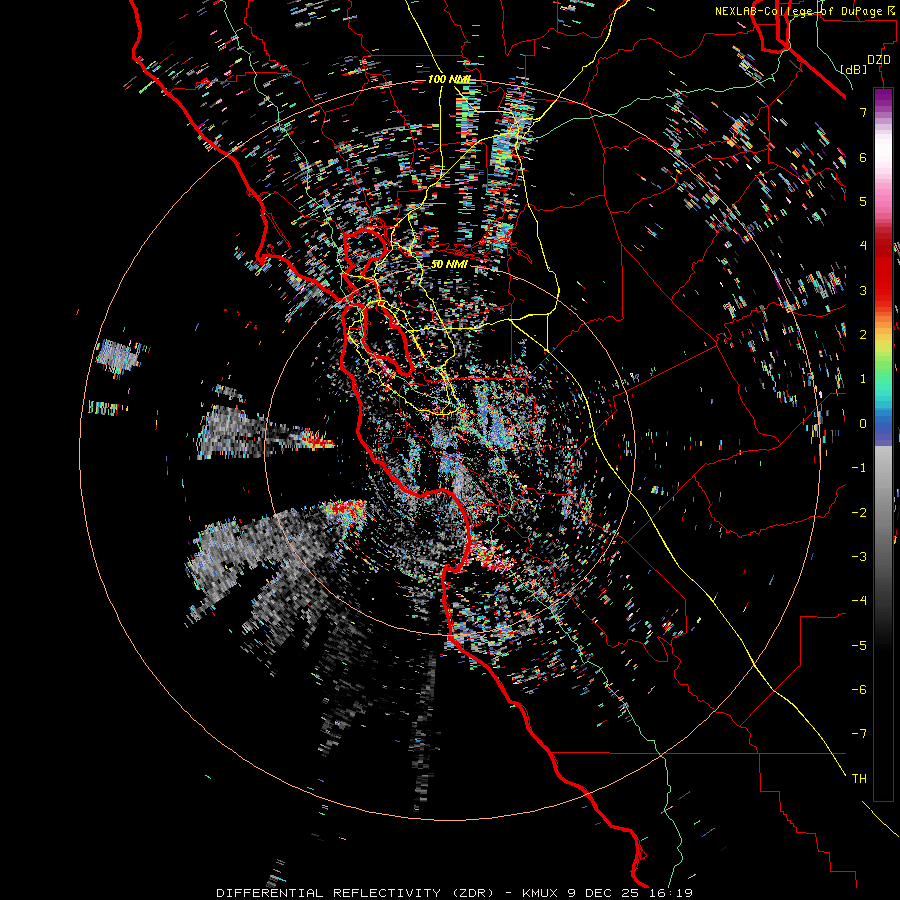
Task: Click the positive 2 dB scale label
Action: [863, 335]
